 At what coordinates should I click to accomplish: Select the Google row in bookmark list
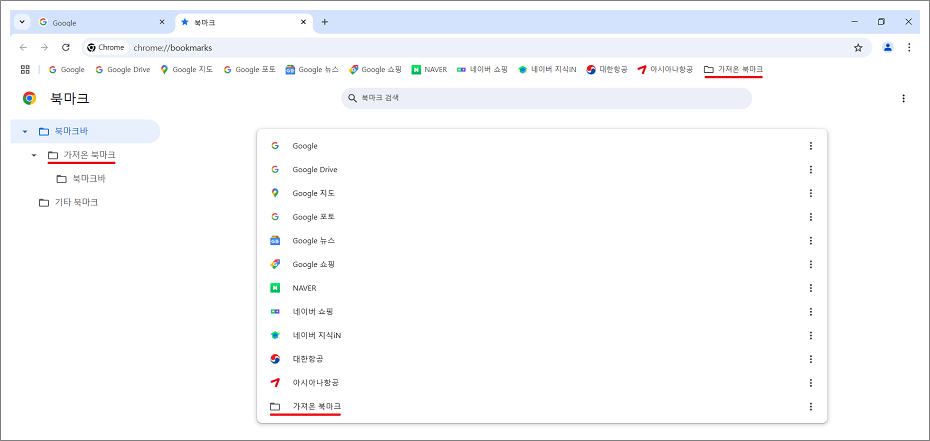tap(542, 146)
